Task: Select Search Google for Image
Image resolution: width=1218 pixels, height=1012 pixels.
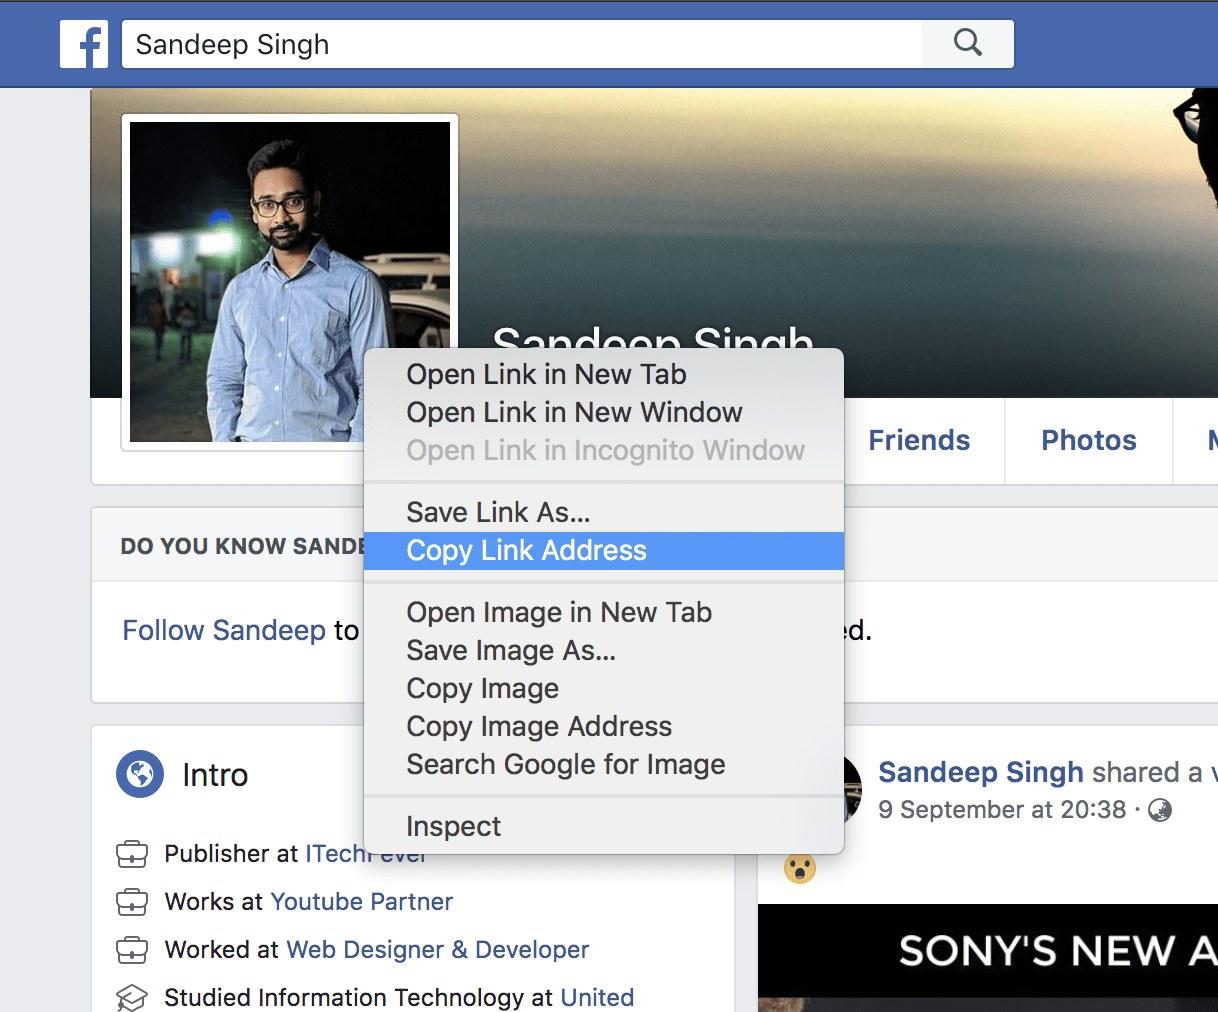Action: tap(566, 764)
